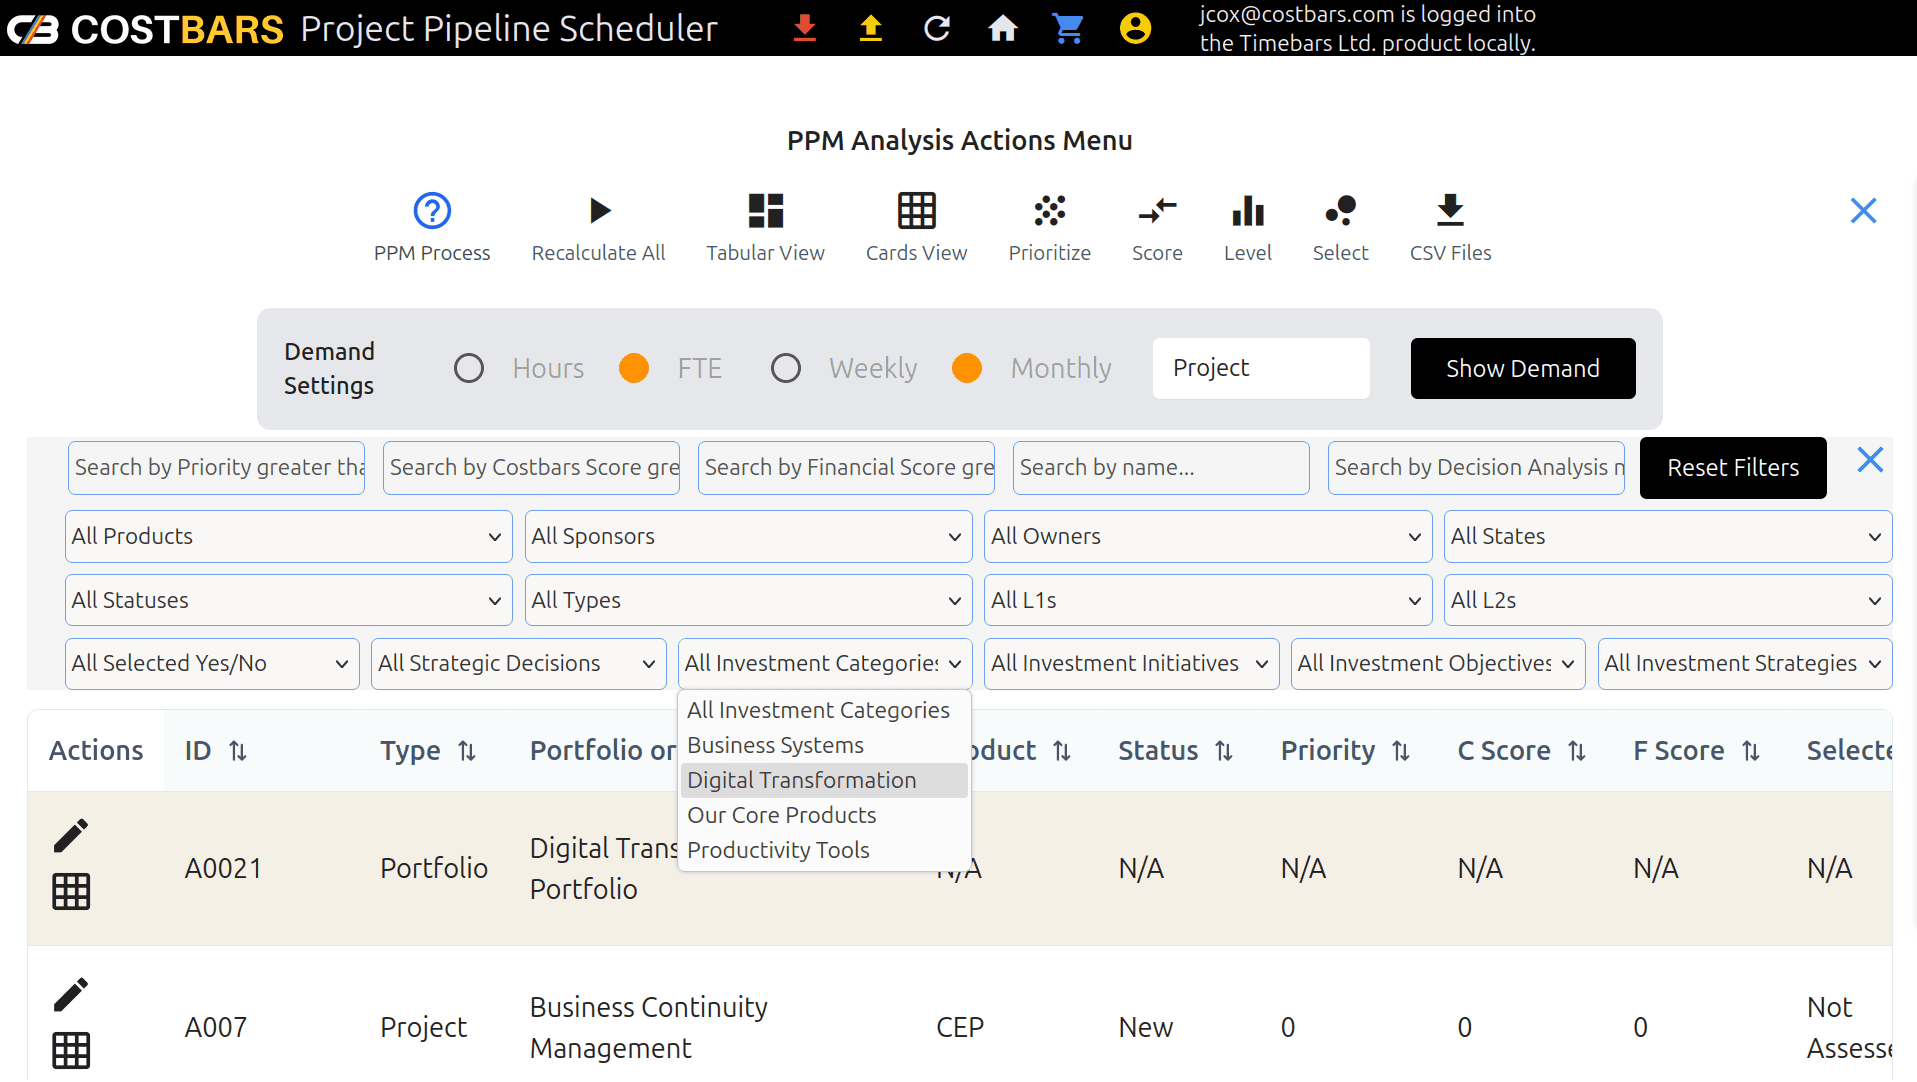Click the red download arrow icon

(804, 28)
